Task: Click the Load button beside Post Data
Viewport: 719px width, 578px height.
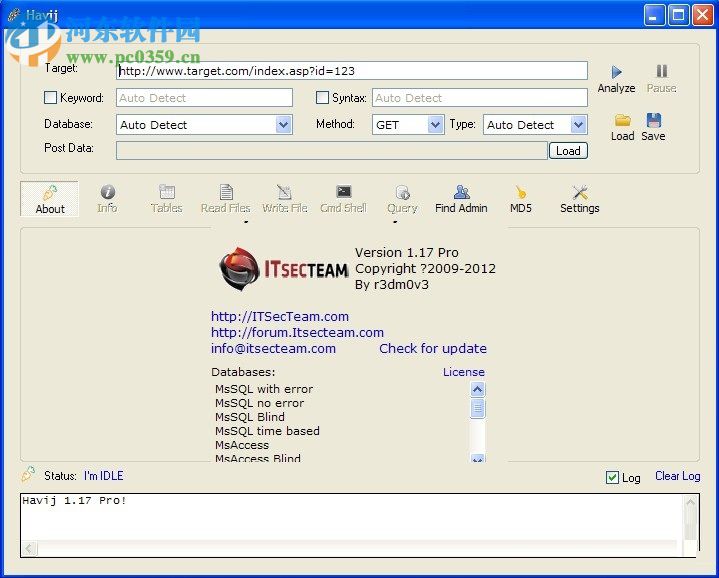Action: [x=568, y=151]
